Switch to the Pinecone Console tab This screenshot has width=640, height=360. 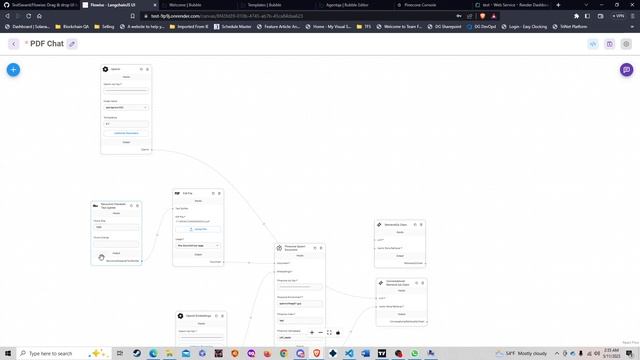[420, 5]
